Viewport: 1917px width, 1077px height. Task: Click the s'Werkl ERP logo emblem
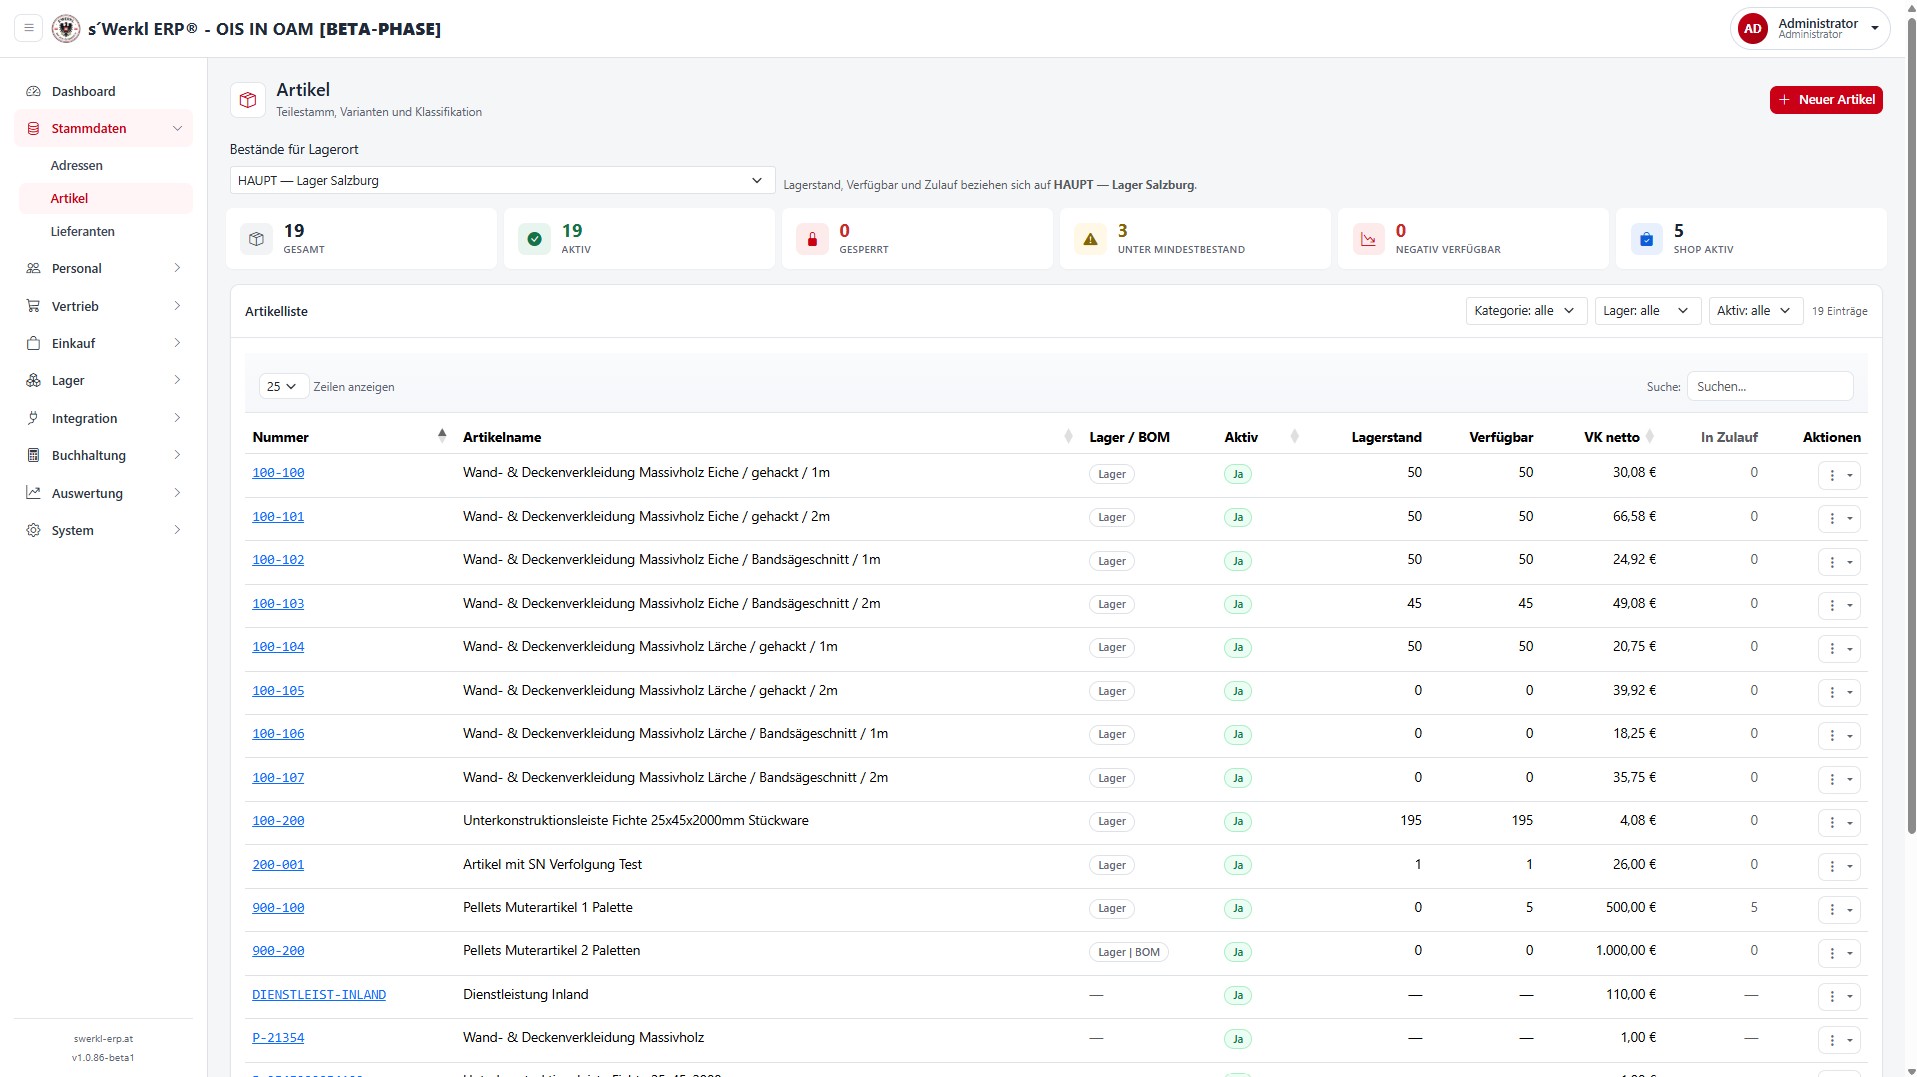[66, 28]
